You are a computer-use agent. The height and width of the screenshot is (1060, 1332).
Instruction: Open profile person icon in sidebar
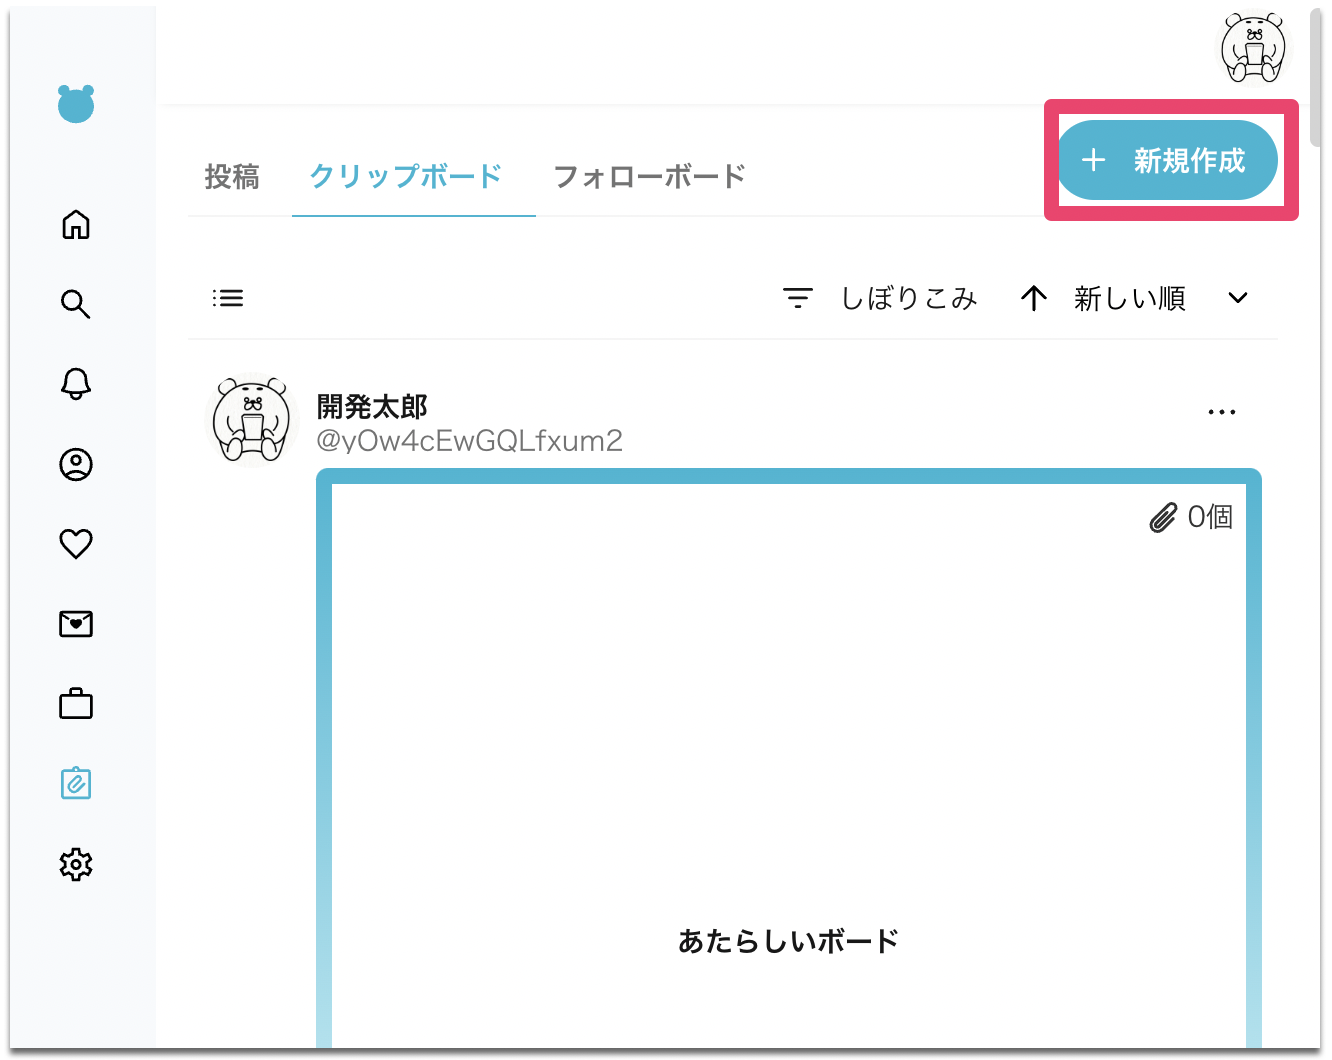76,464
